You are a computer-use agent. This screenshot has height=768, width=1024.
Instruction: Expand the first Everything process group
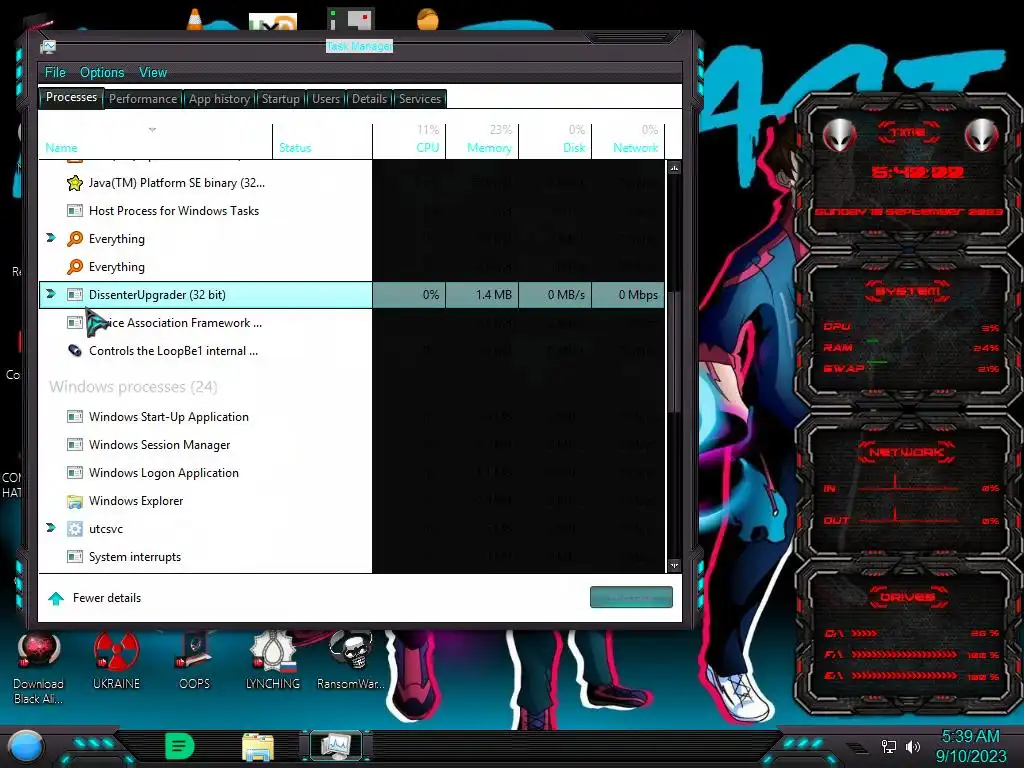click(x=51, y=238)
